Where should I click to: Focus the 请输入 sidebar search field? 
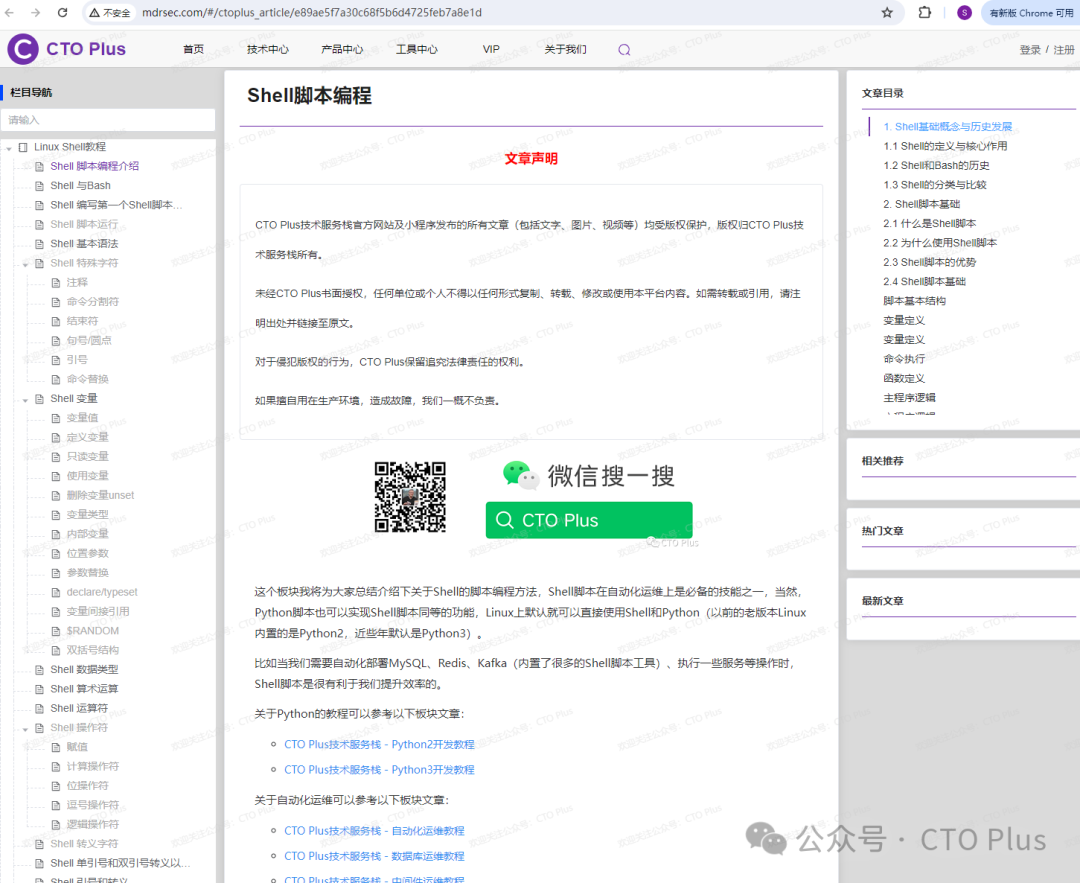click(x=108, y=120)
